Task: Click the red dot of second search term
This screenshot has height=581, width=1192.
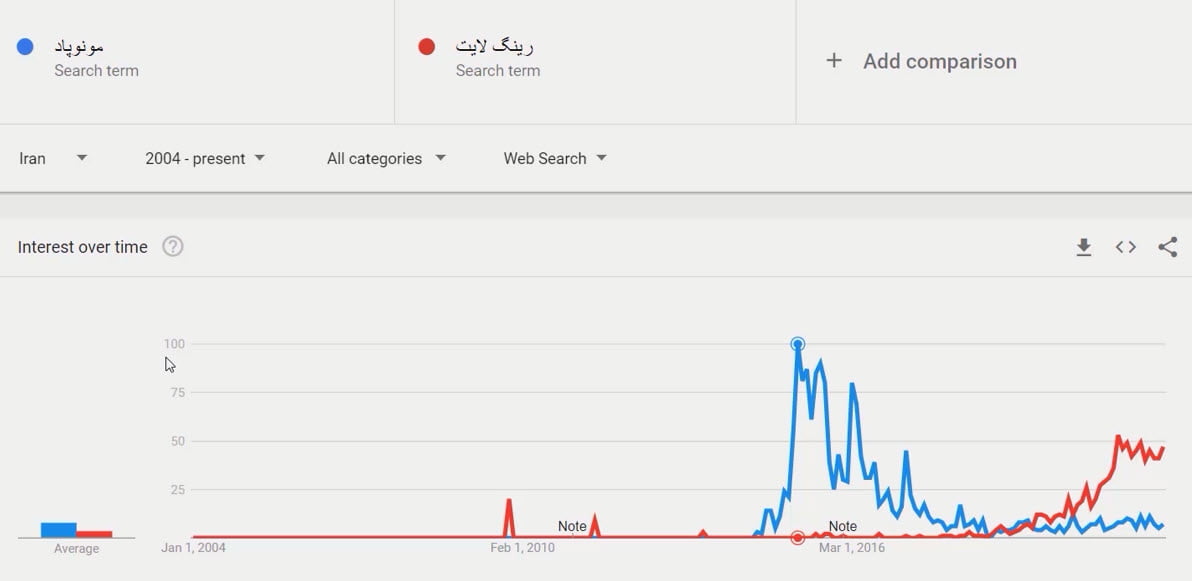Action: tap(427, 46)
